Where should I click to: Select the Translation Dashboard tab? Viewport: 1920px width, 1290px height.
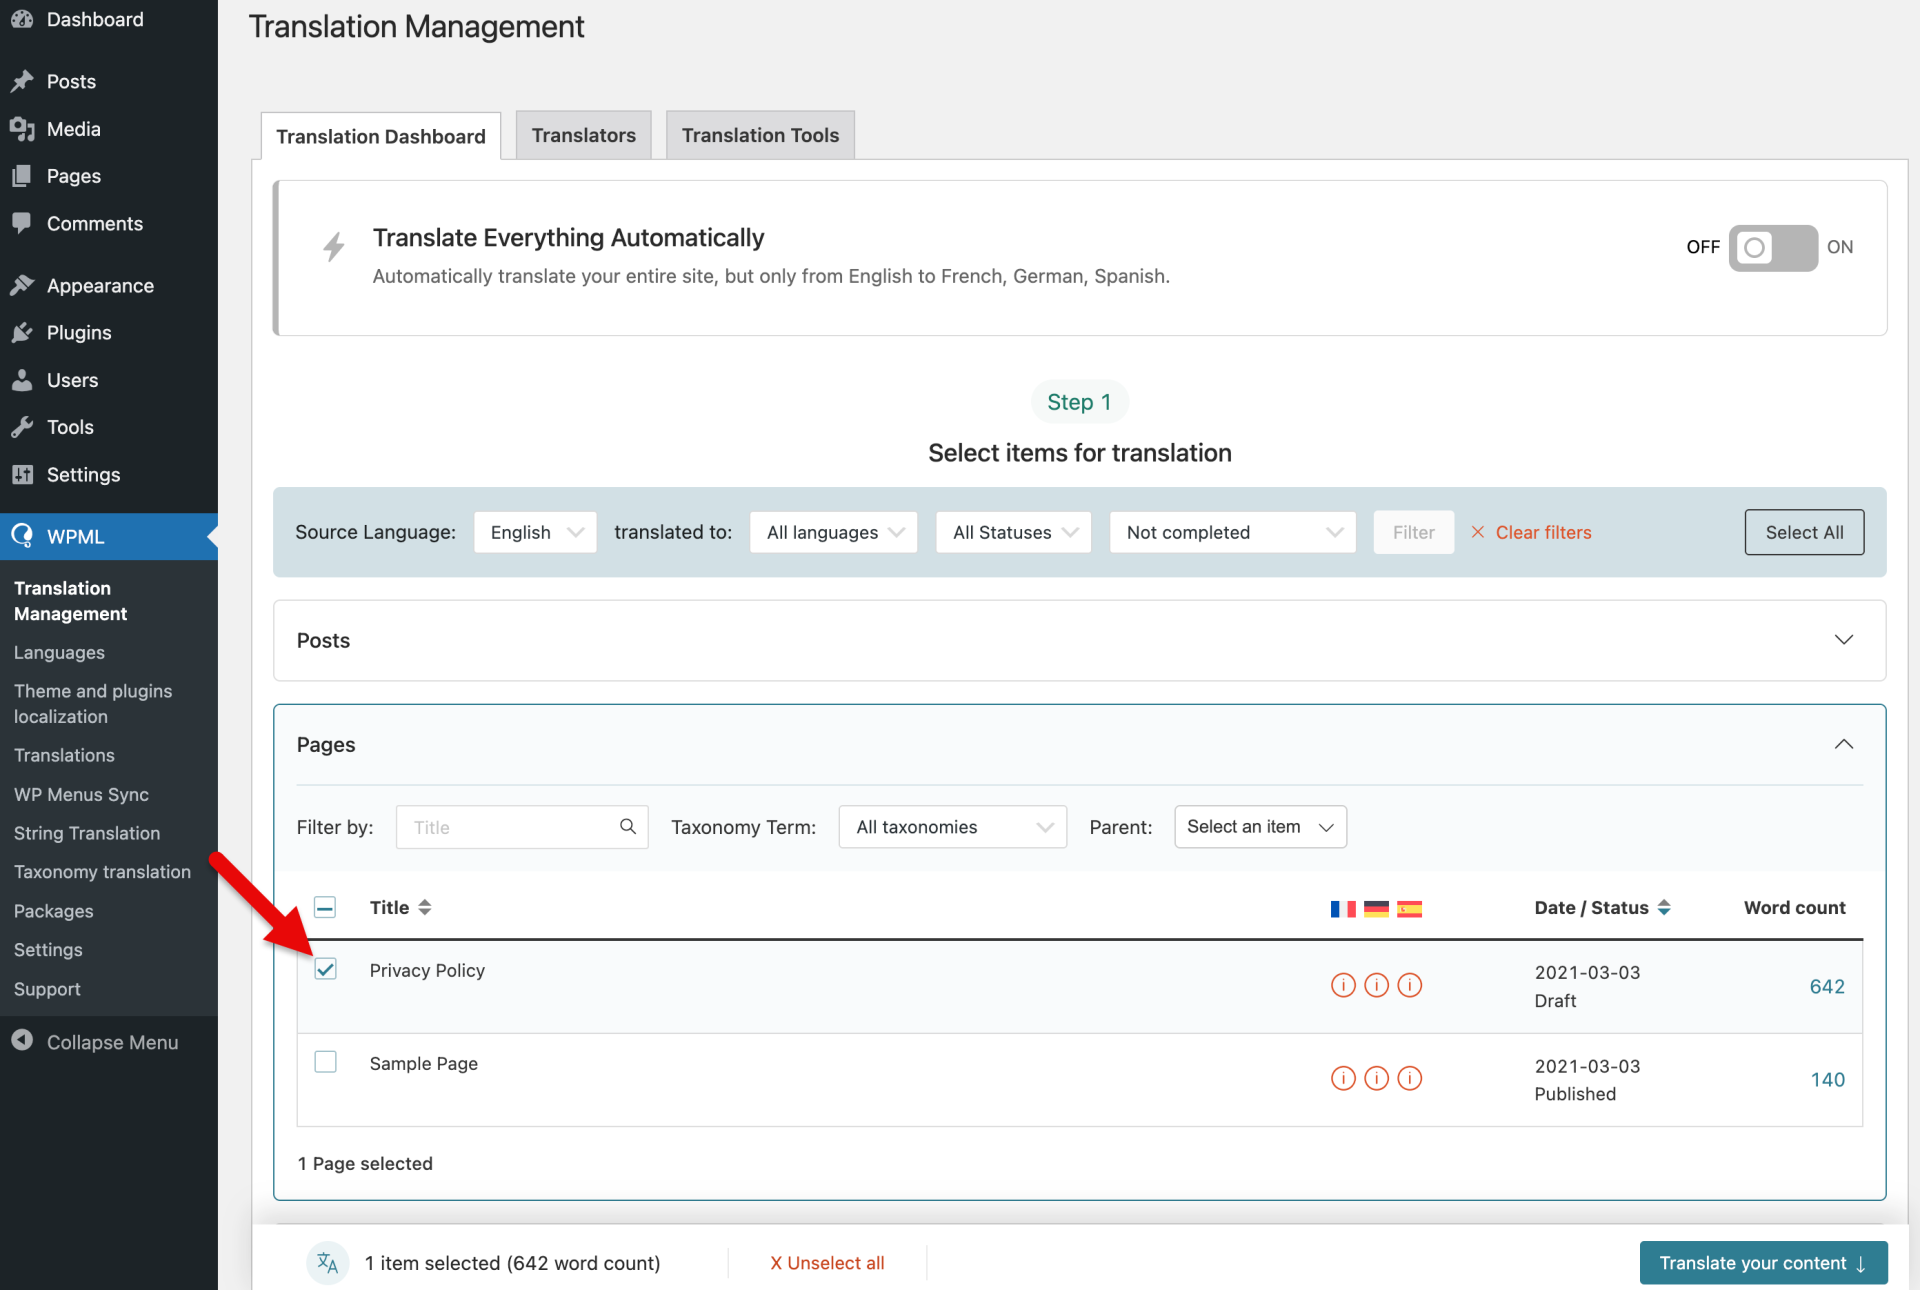click(381, 136)
